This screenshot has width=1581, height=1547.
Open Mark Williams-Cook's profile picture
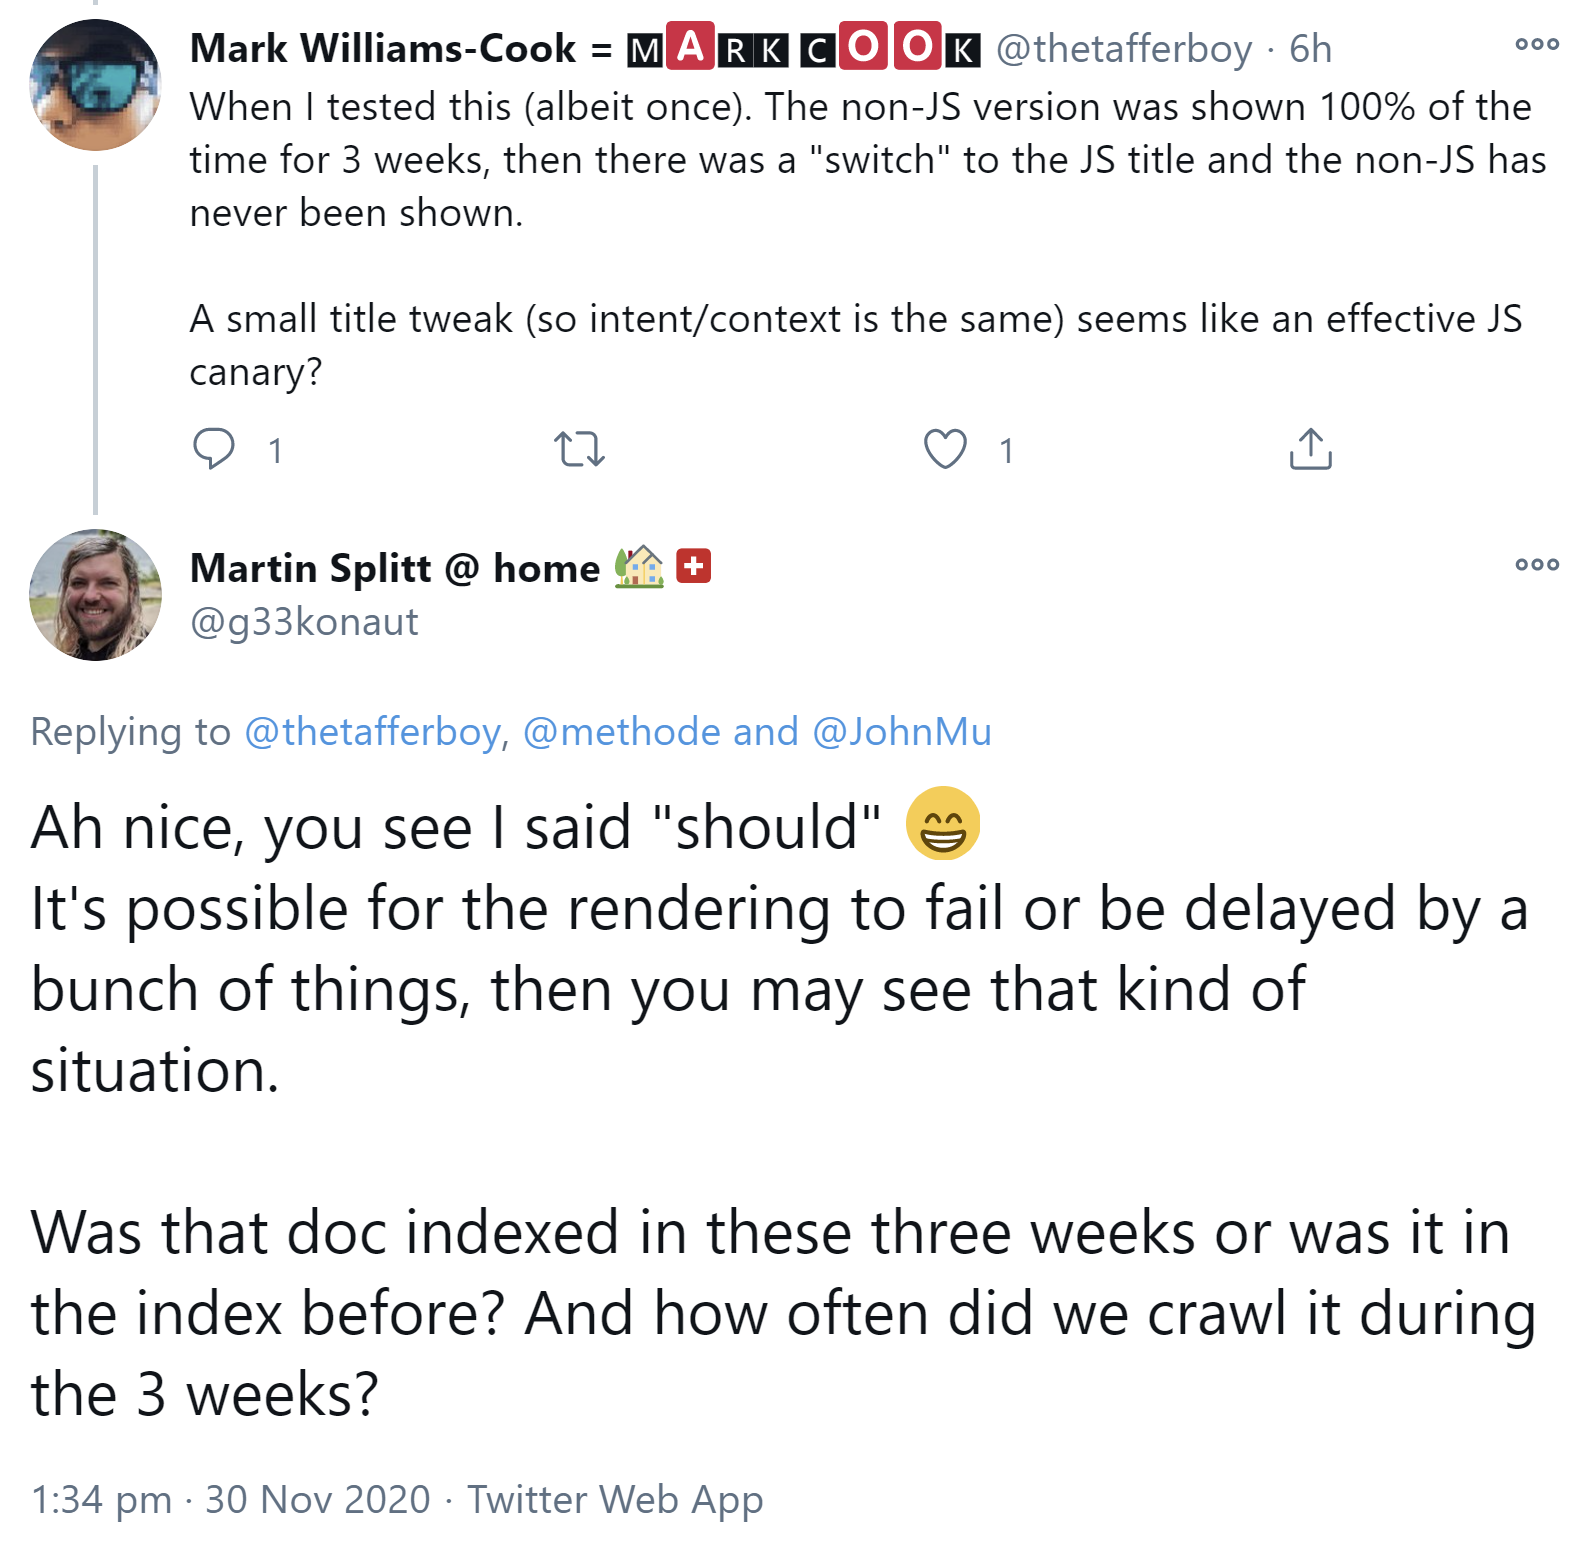95,85
